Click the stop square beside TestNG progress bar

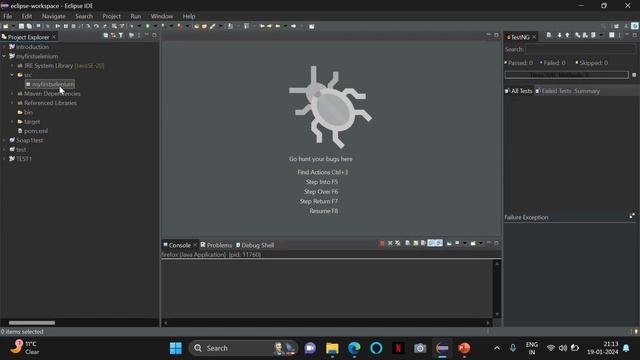634,75
